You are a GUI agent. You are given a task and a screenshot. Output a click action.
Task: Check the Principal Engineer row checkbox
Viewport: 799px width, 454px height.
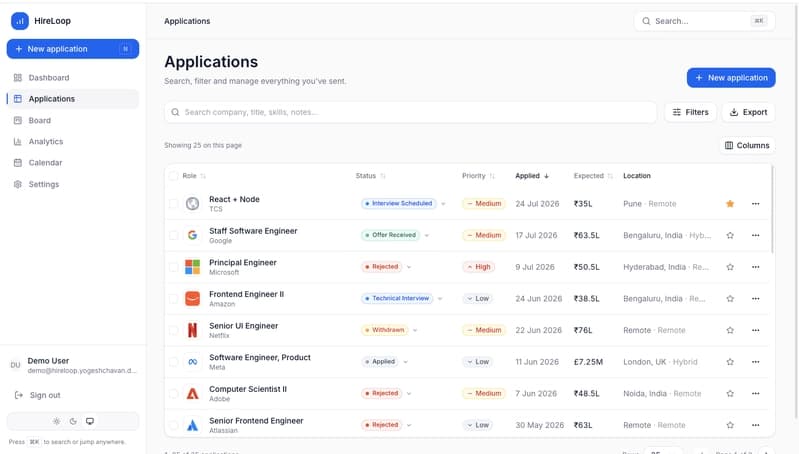pos(173,267)
